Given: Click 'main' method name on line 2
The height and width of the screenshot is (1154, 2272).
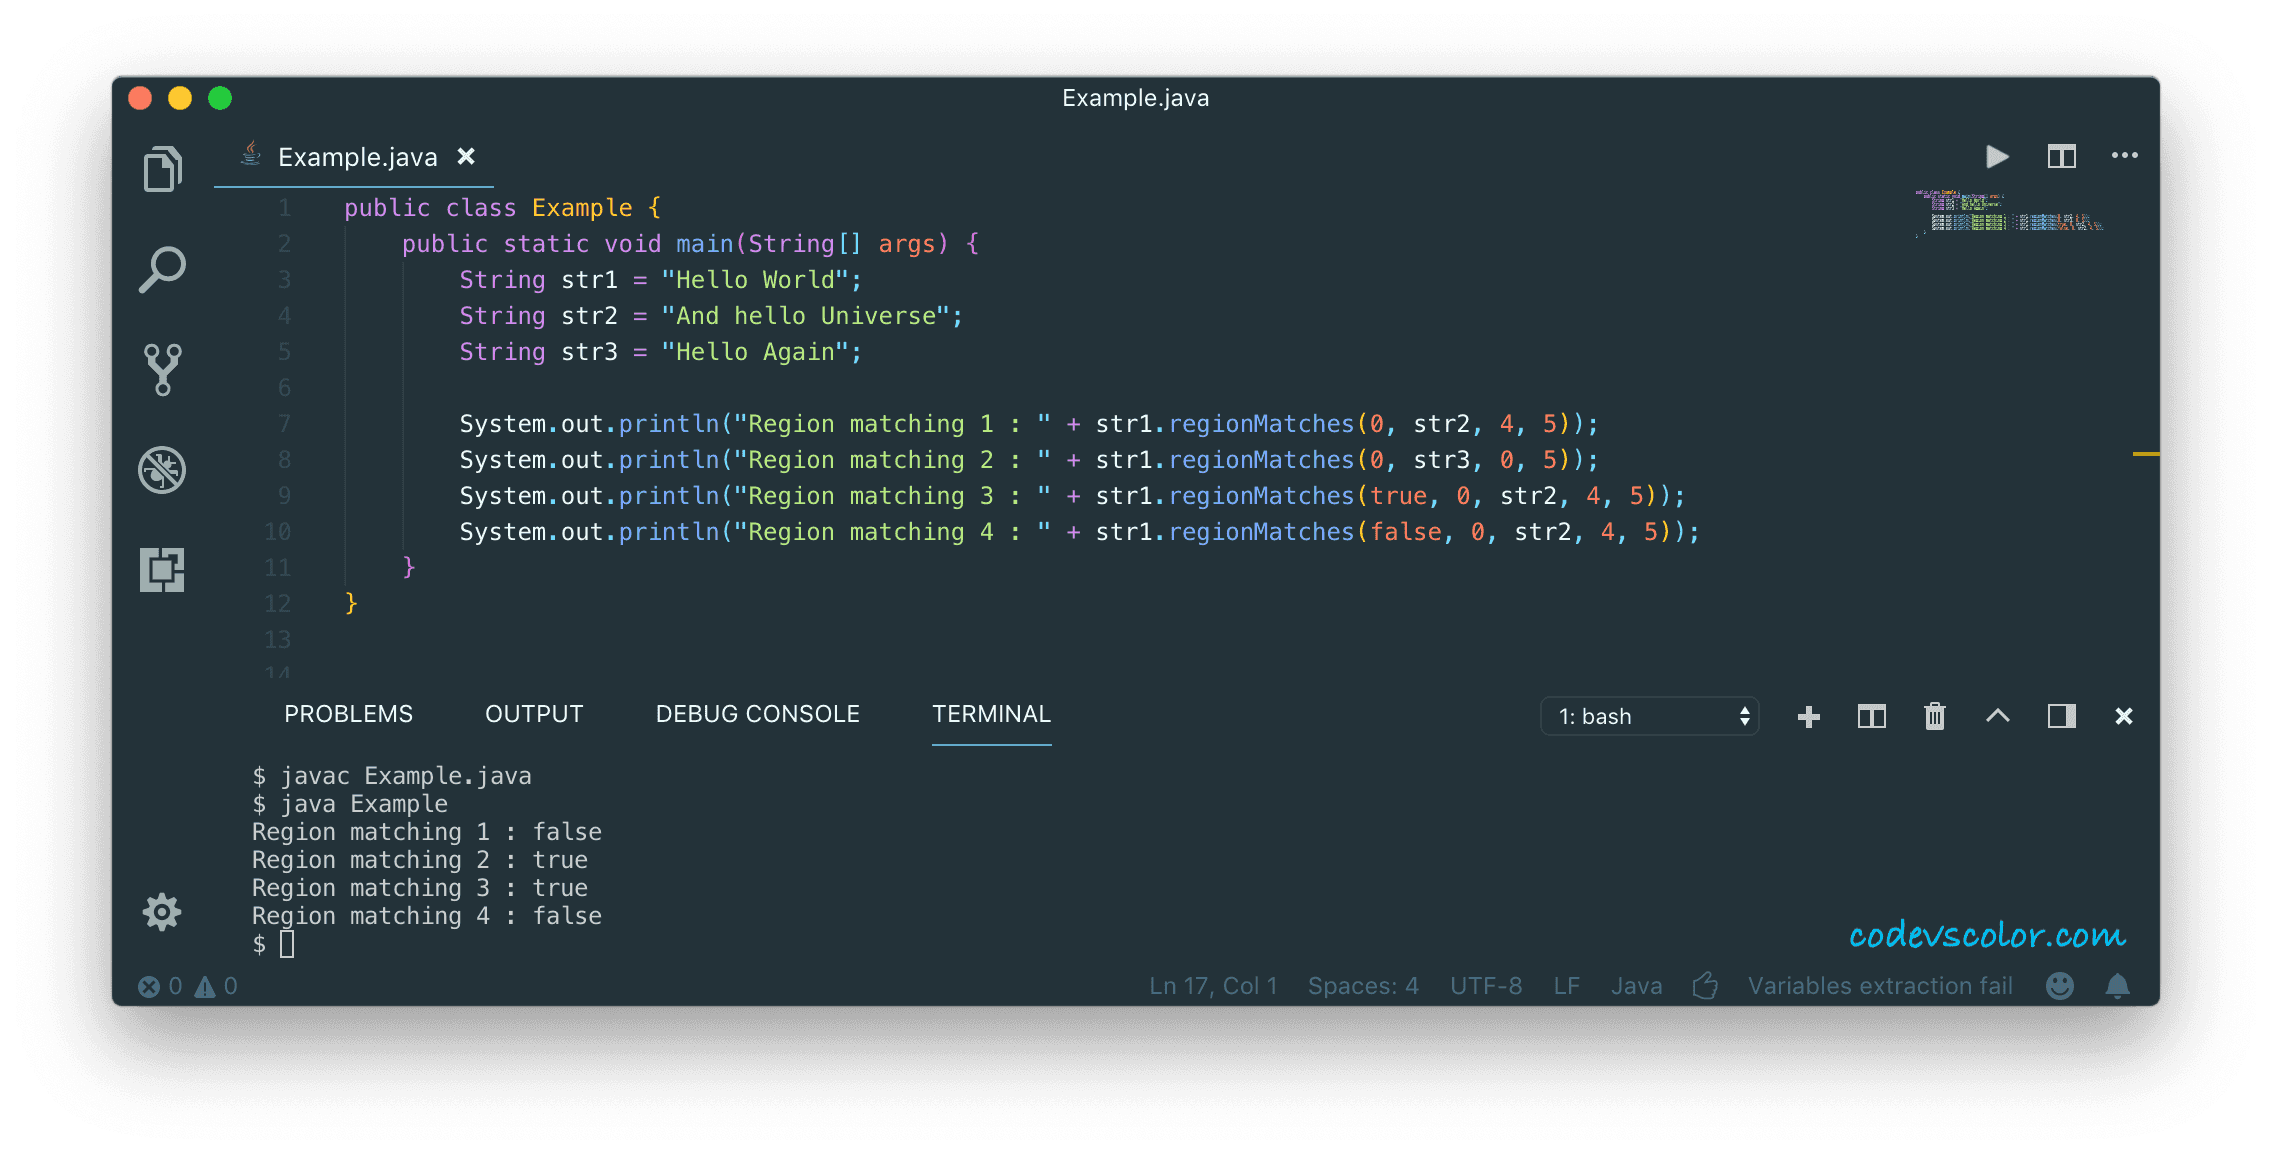Looking at the screenshot, I should [x=704, y=244].
